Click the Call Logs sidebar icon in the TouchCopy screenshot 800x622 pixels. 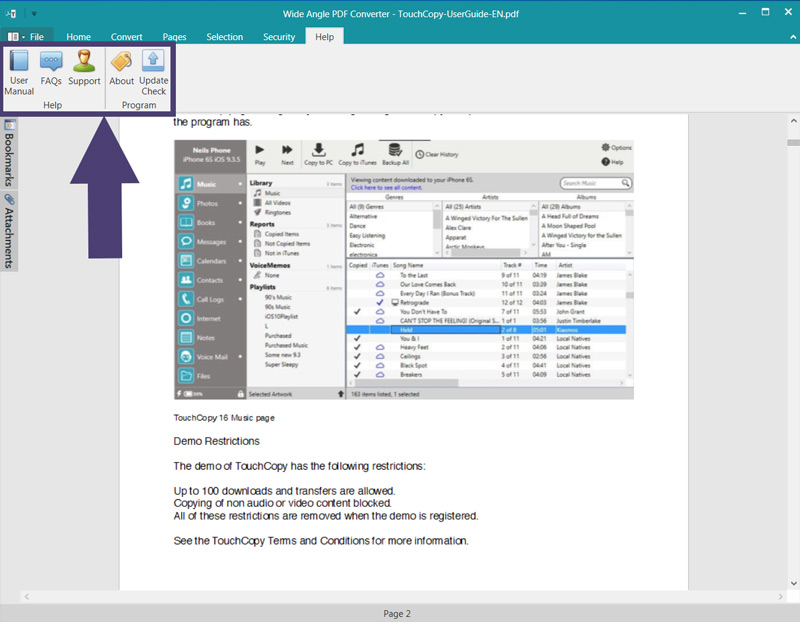click(x=186, y=299)
